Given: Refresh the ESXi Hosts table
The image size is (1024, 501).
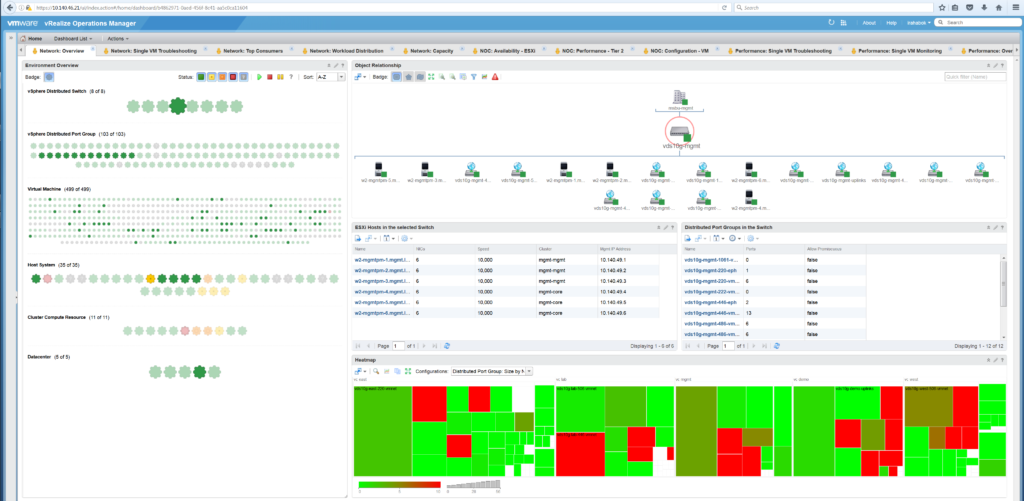Looking at the screenshot, I should (447, 345).
